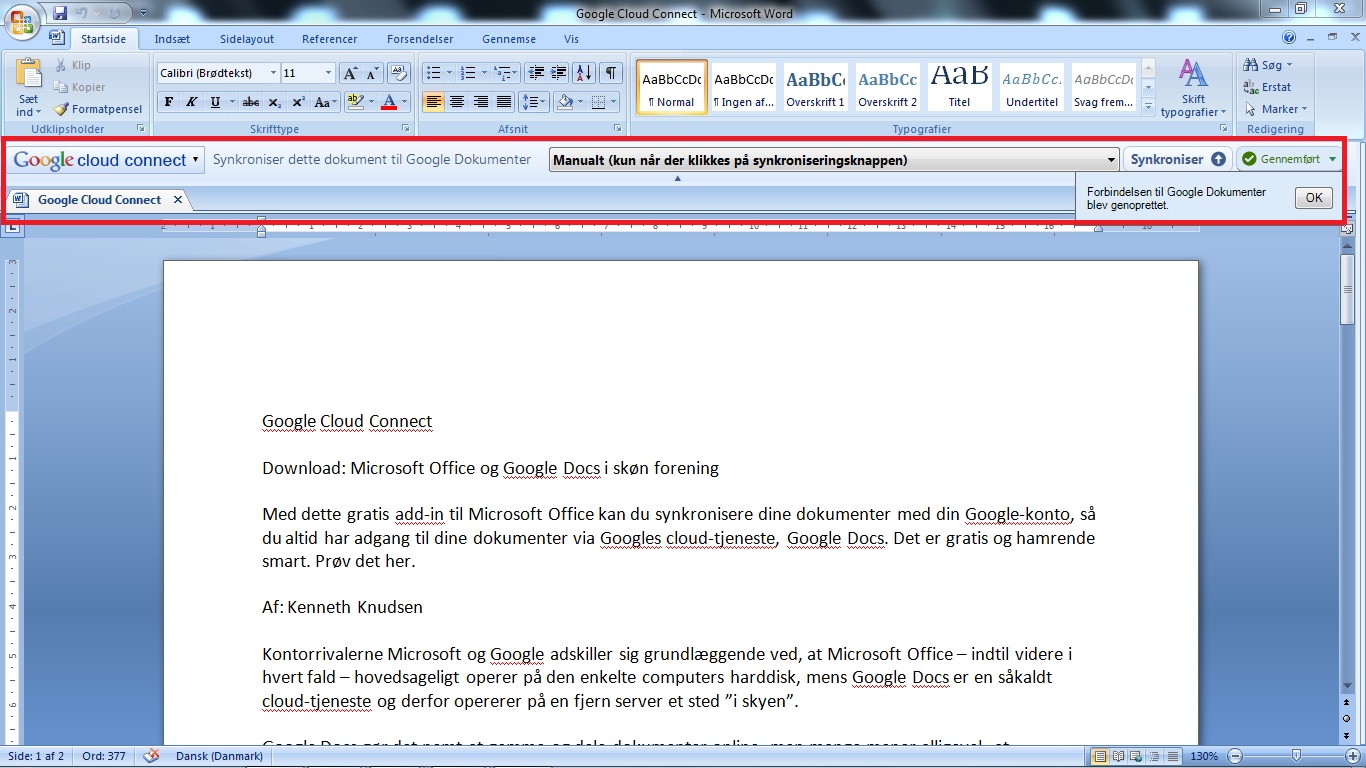
Task: Show paragraph marks with pilcrow icon
Action: click(x=610, y=73)
